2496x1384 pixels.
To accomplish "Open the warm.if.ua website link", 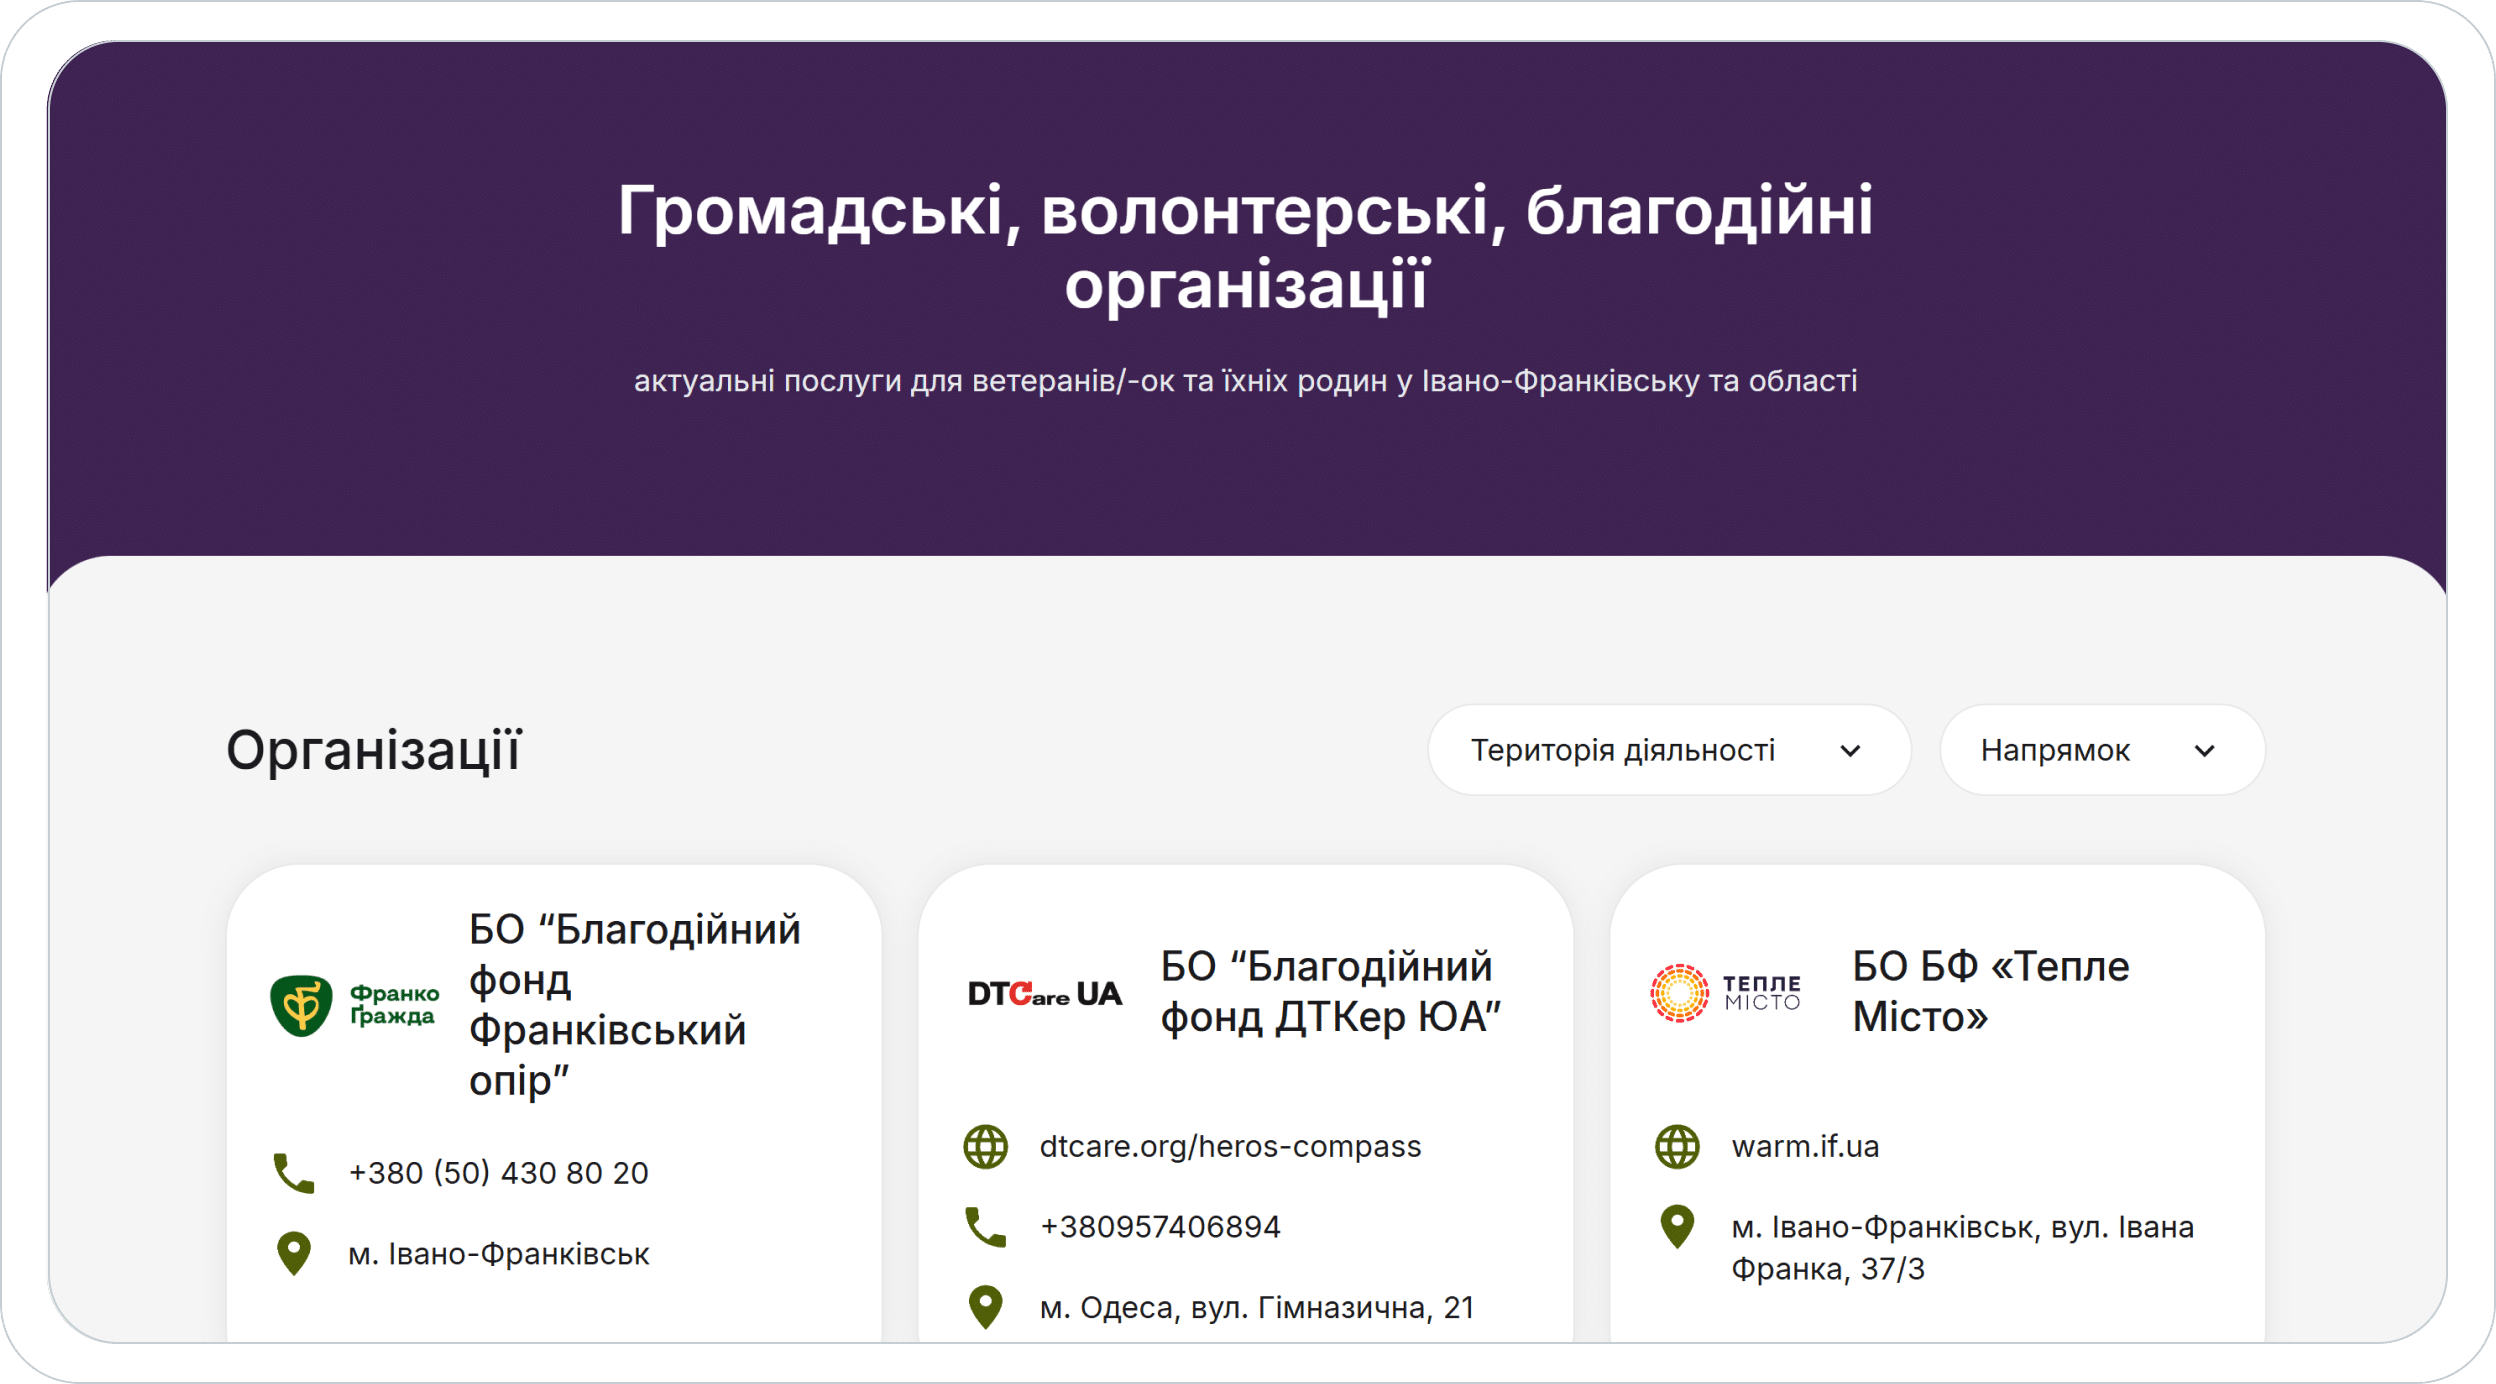I will (x=1805, y=1147).
